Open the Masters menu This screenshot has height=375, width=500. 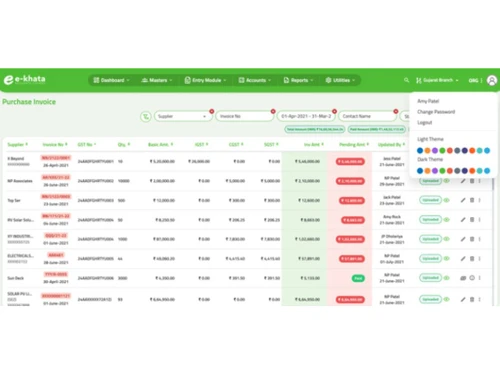(157, 80)
